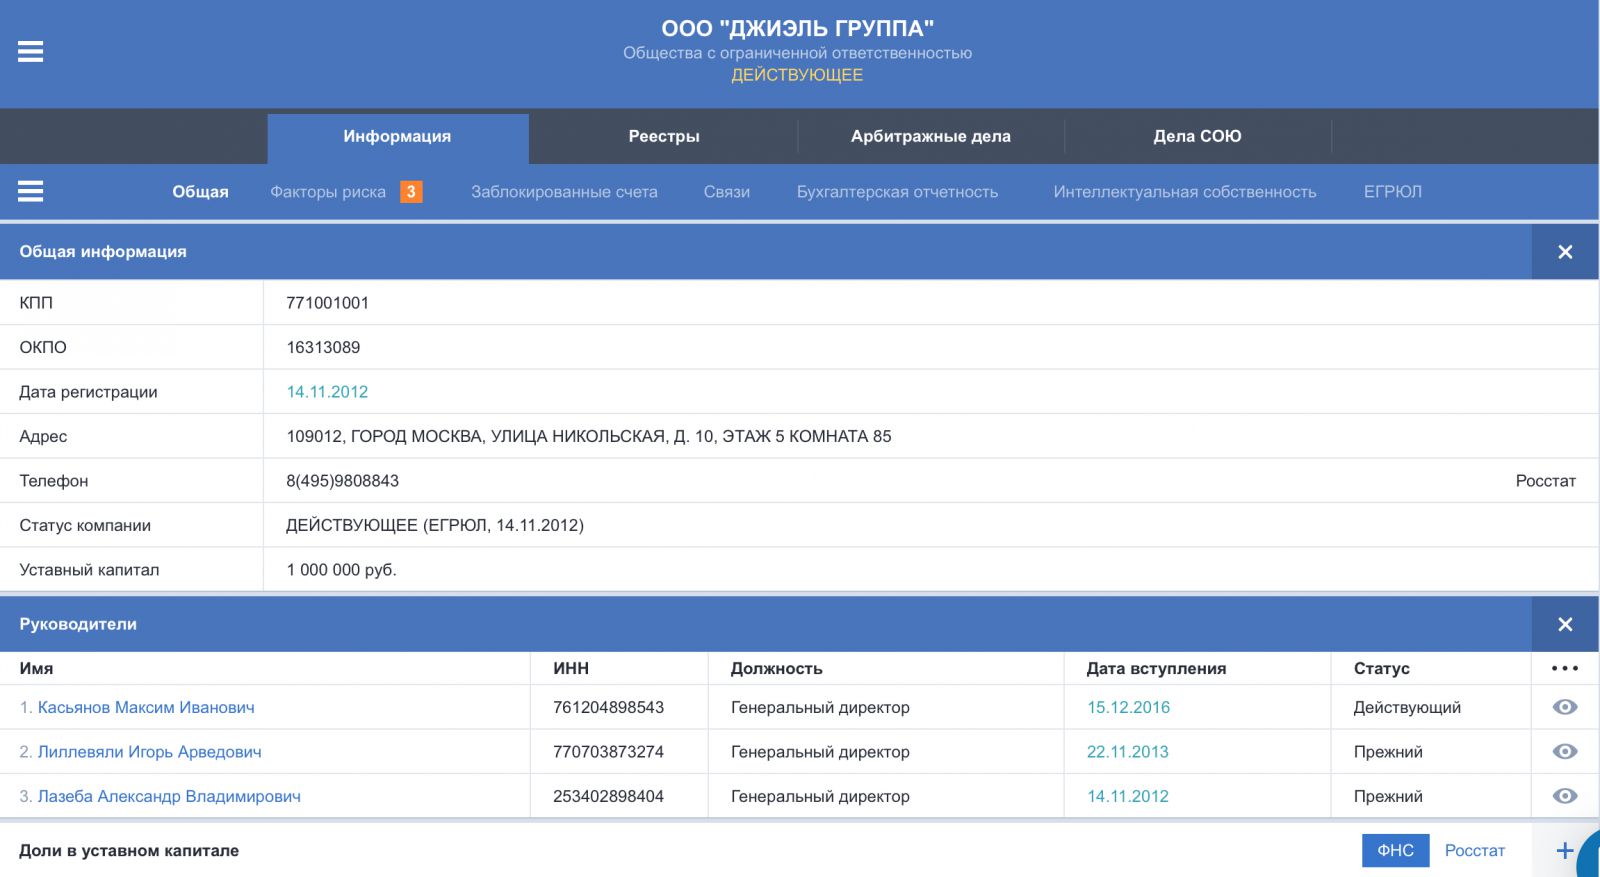The width and height of the screenshot is (1600, 877).
Task: Open three-dots column options in Руководители table
Action: (x=1565, y=668)
